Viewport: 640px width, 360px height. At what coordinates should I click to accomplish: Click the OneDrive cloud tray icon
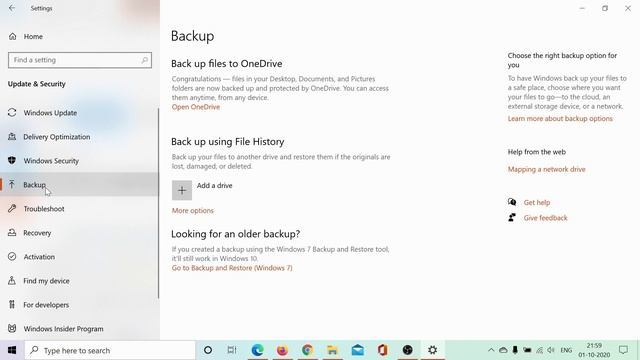503,350
